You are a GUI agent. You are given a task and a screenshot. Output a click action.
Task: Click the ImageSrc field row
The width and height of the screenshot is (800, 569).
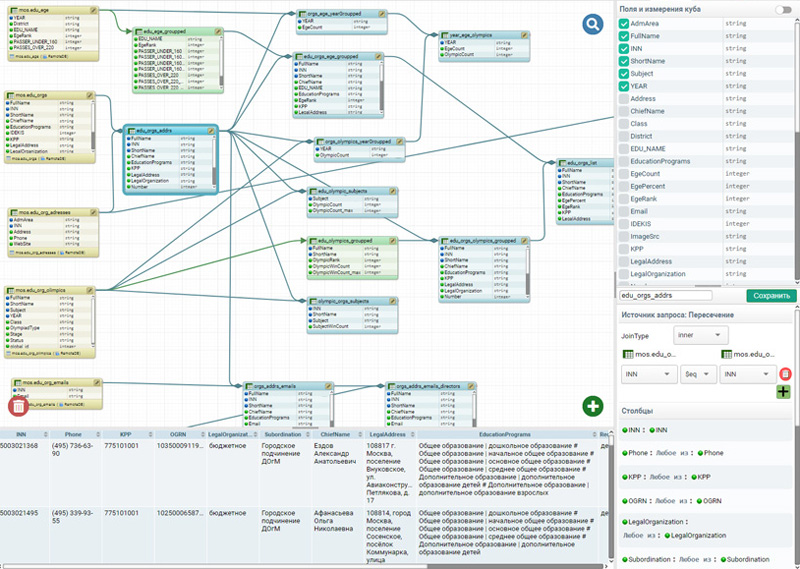coord(707,237)
